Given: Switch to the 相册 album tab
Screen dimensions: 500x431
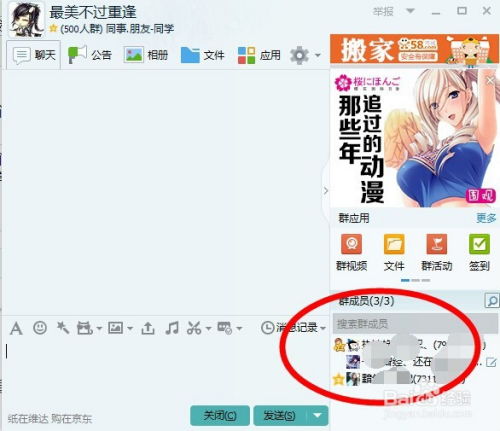Looking at the screenshot, I should coord(146,55).
